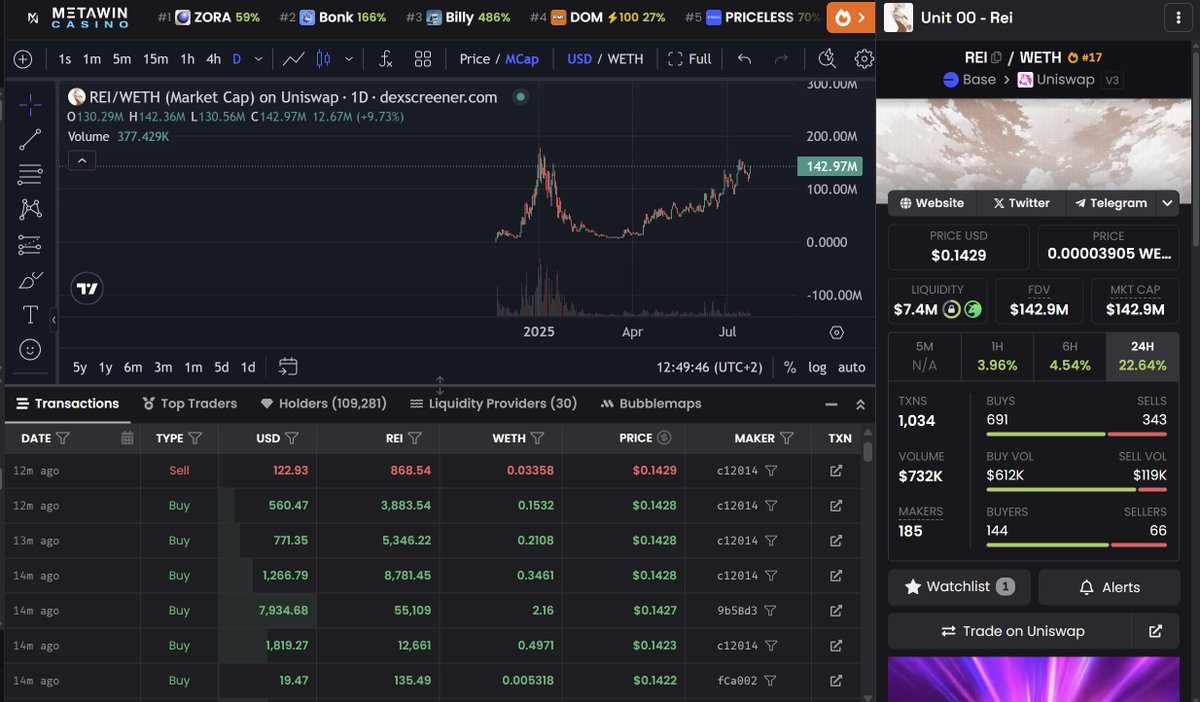The width and height of the screenshot is (1200, 702).
Task: Select the brush drawing tool
Action: (x=30, y=280)
